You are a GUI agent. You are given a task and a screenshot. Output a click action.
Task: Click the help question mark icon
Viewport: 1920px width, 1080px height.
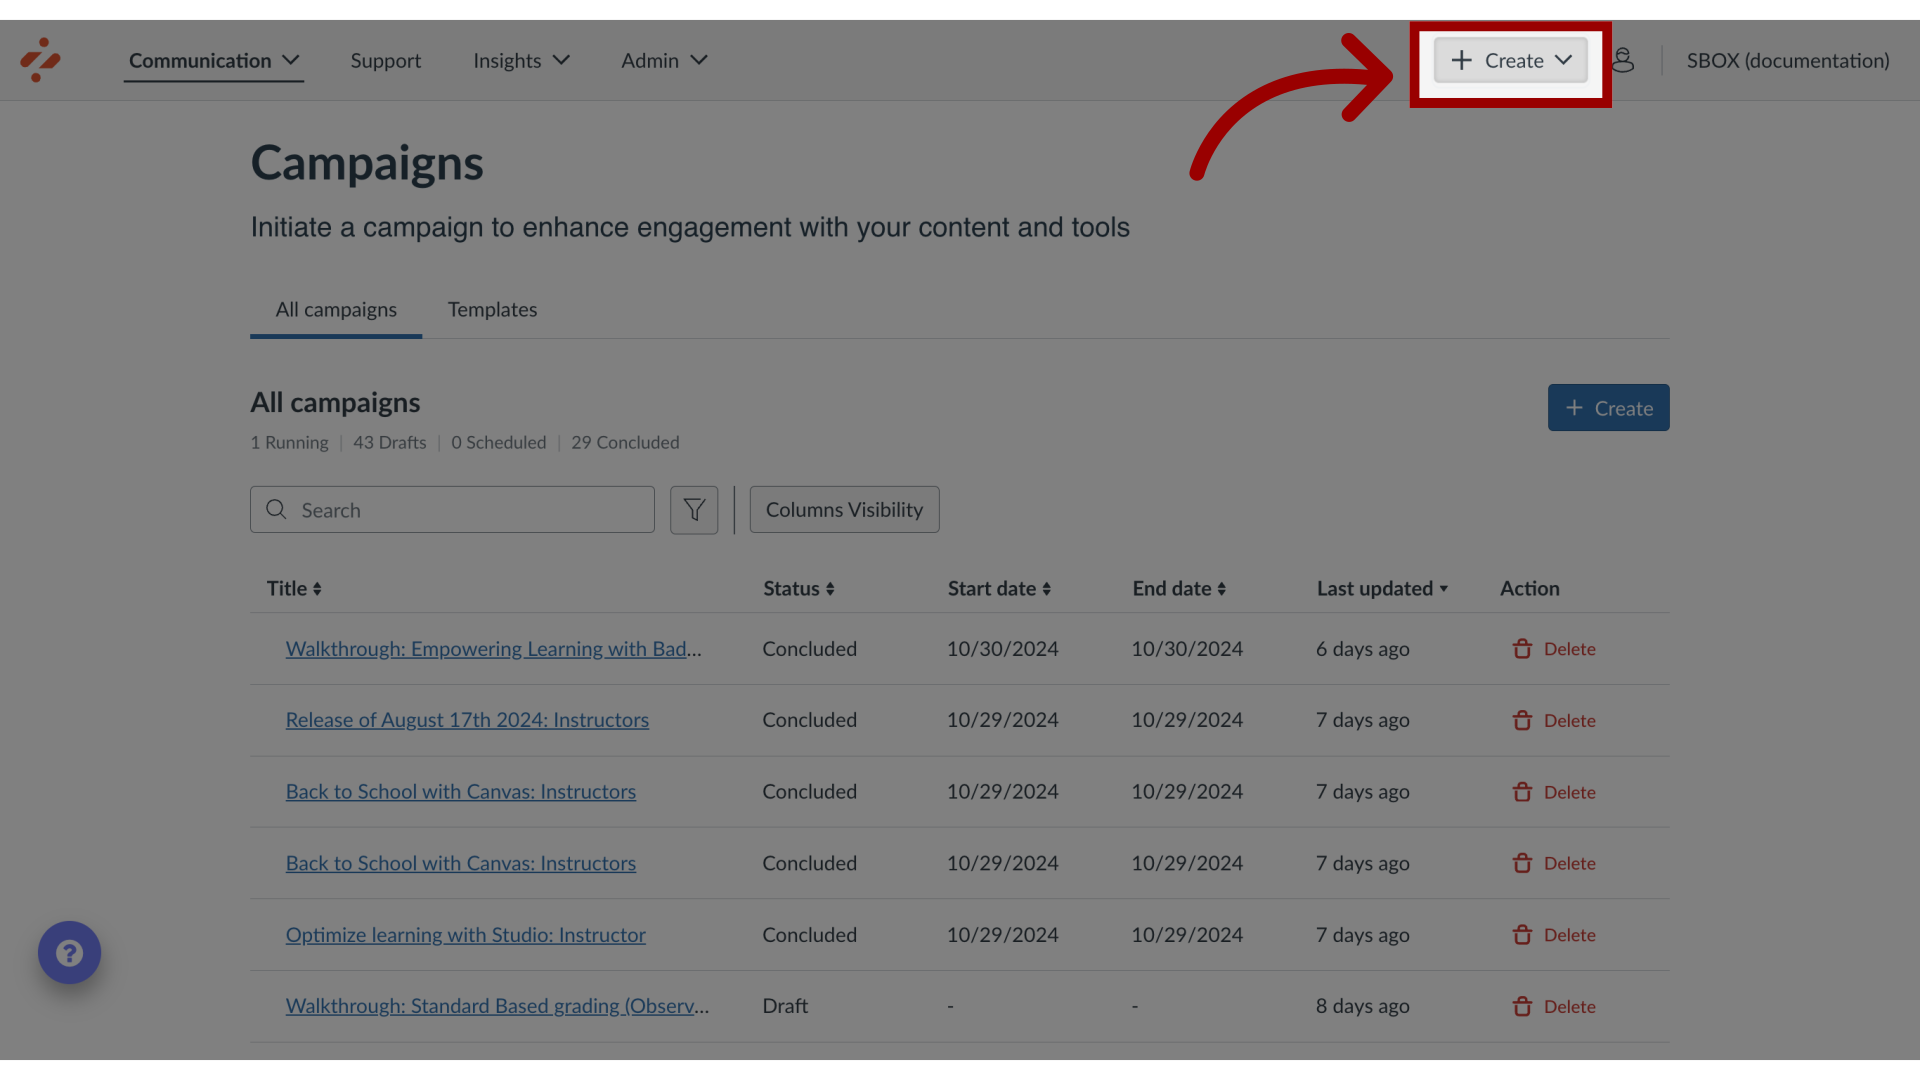70,951
